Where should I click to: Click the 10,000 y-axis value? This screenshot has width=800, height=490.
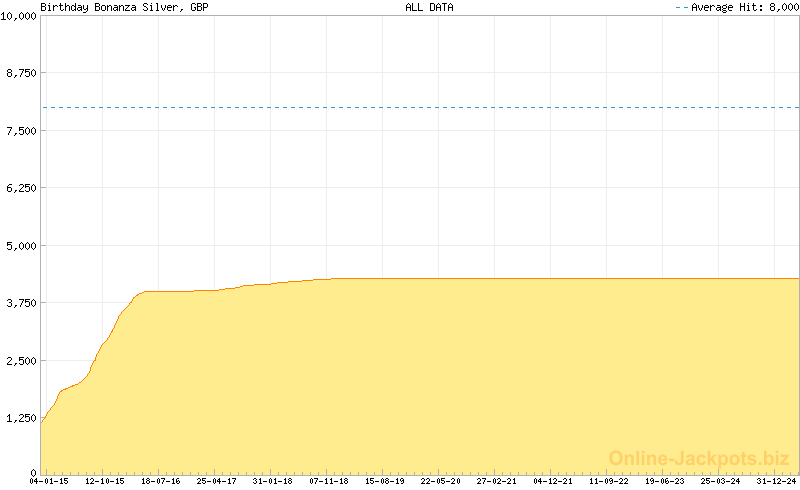[x=18, y=17]
